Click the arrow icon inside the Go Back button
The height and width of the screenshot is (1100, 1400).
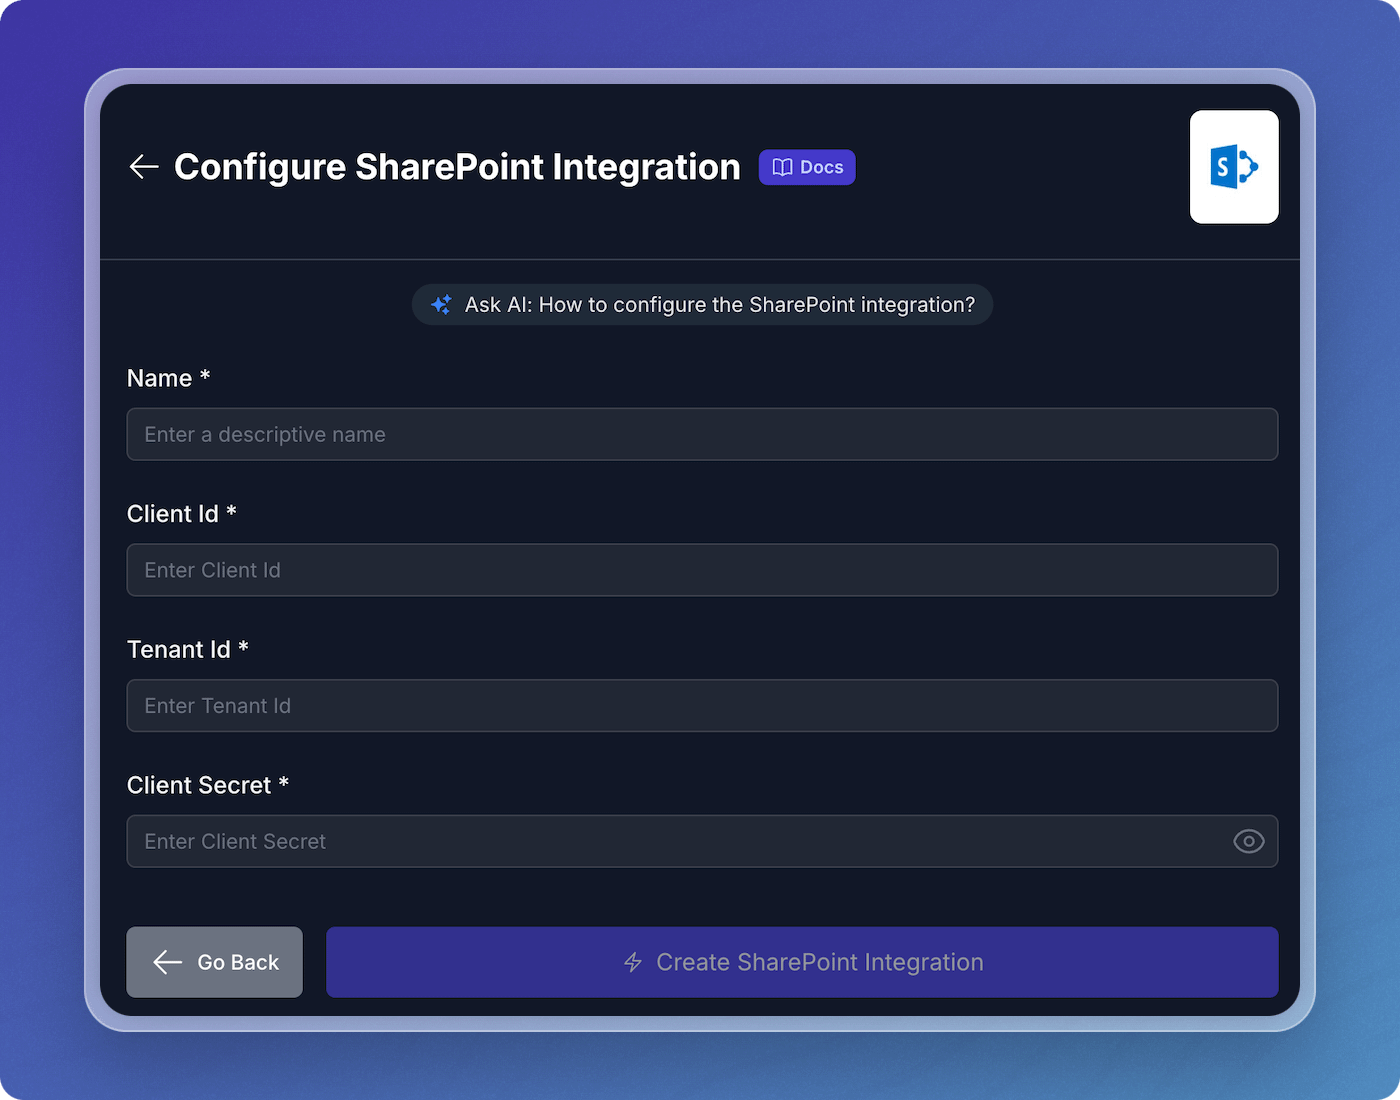(166, 962)
